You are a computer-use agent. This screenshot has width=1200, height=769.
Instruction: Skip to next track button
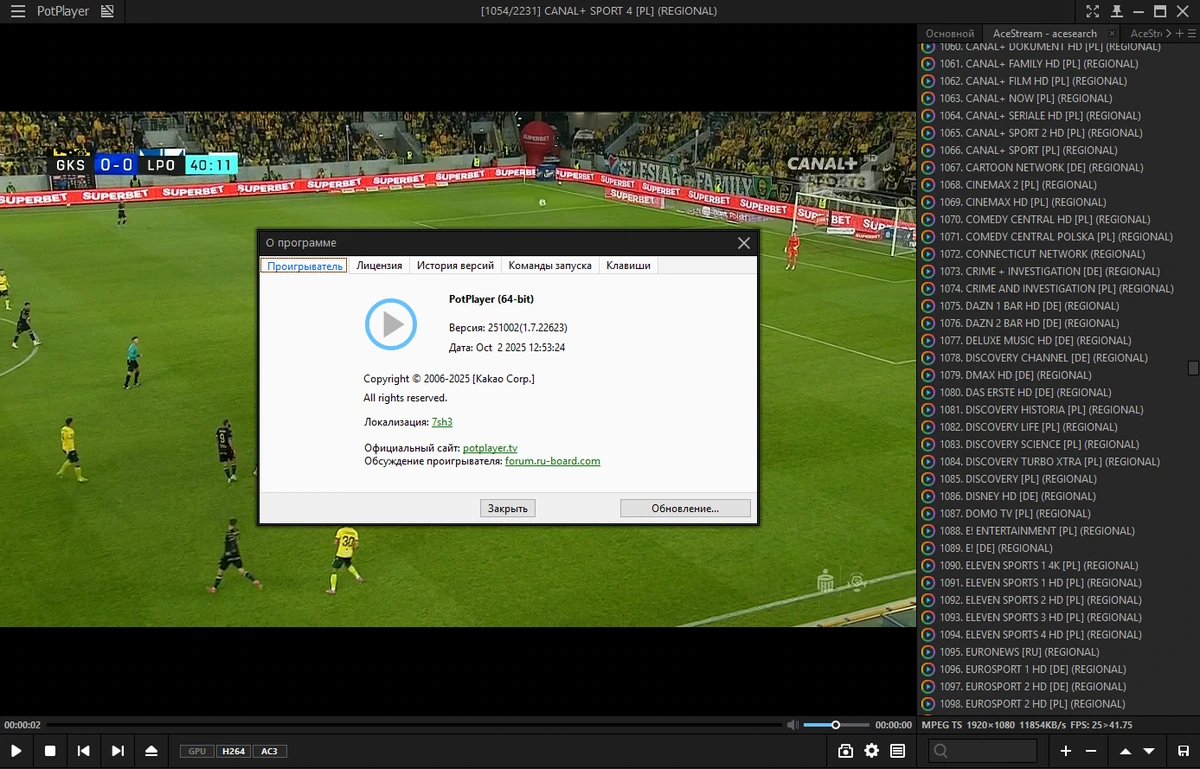[118, 751]
